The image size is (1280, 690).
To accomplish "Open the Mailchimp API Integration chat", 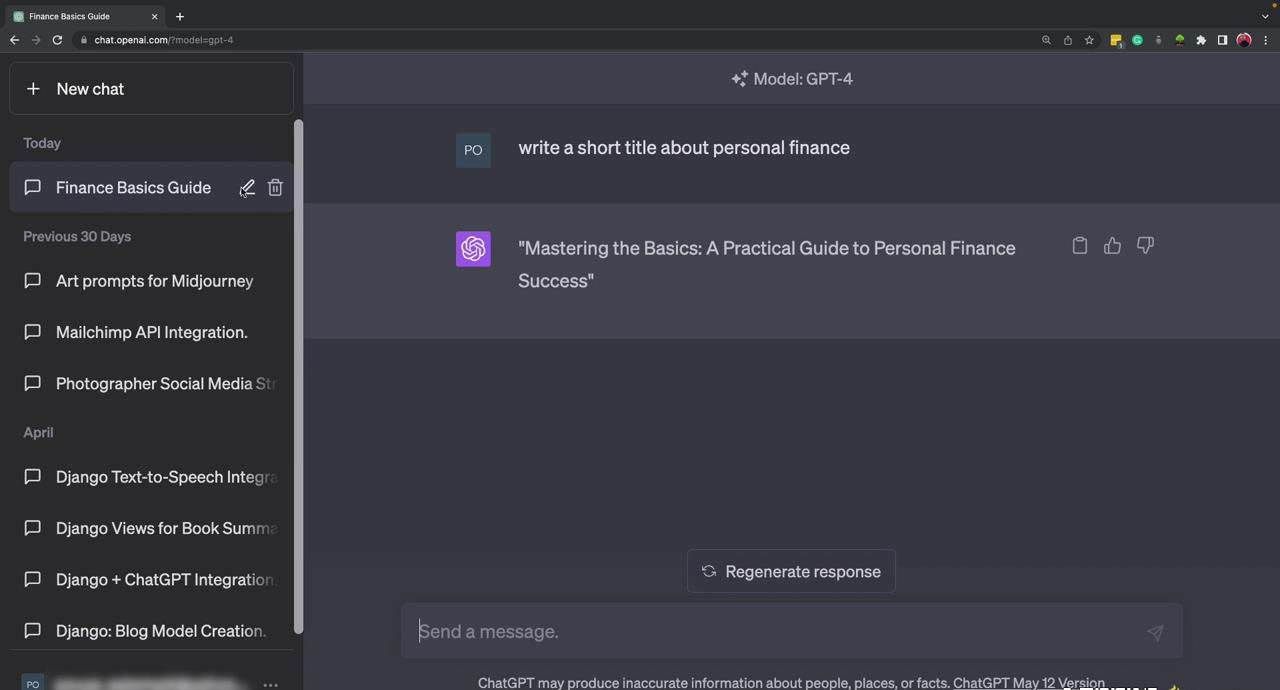I will [151, 332].
